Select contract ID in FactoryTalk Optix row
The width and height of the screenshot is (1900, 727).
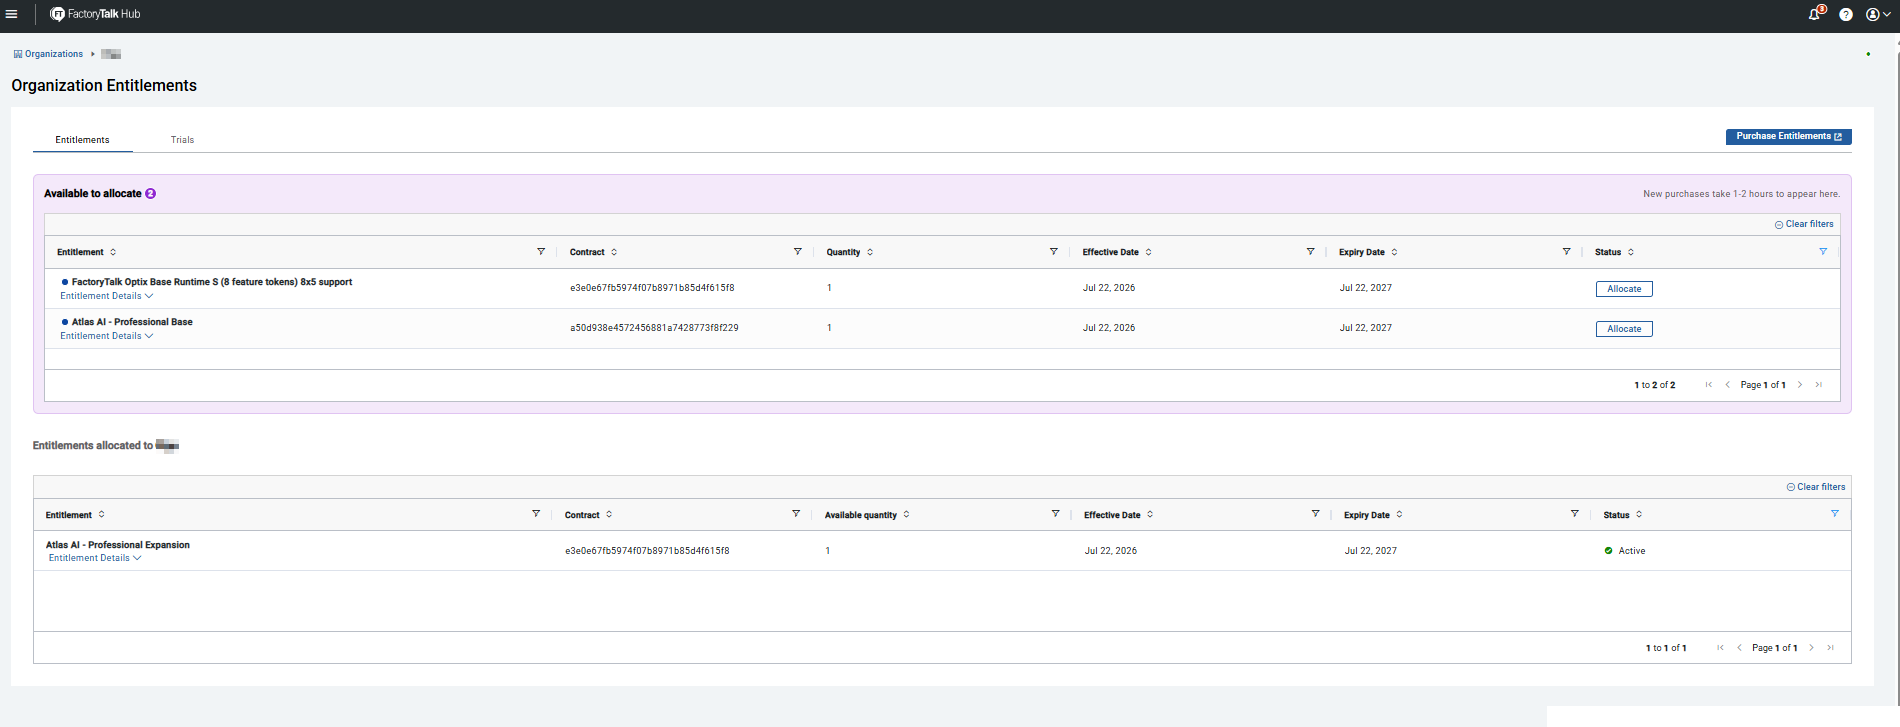(x=652, y=288)
